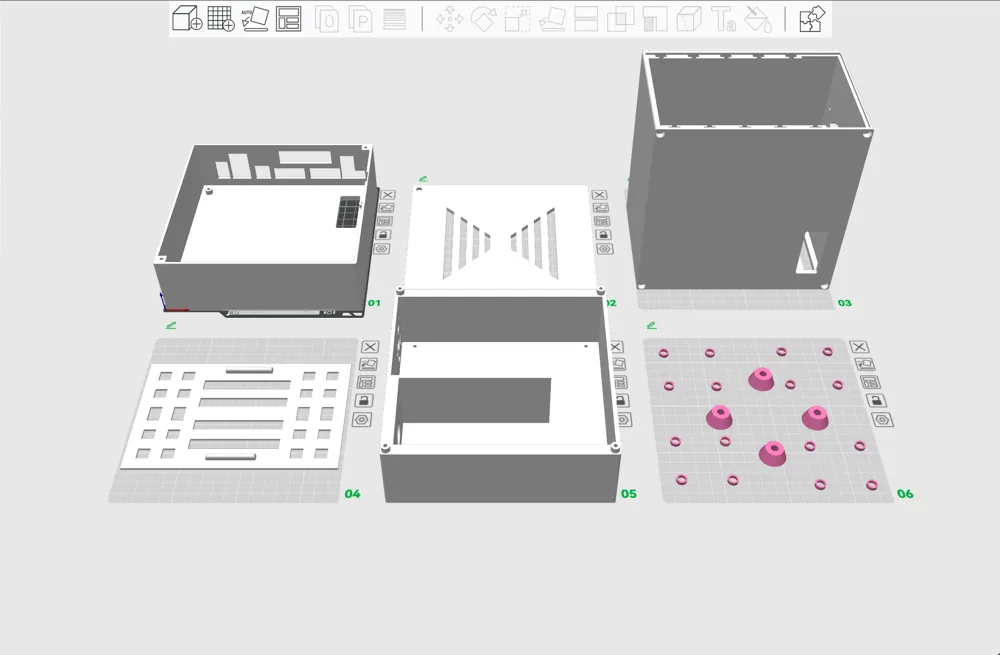
Task: Edit plate 06 name via green pencil
Action: pos(651,325)
